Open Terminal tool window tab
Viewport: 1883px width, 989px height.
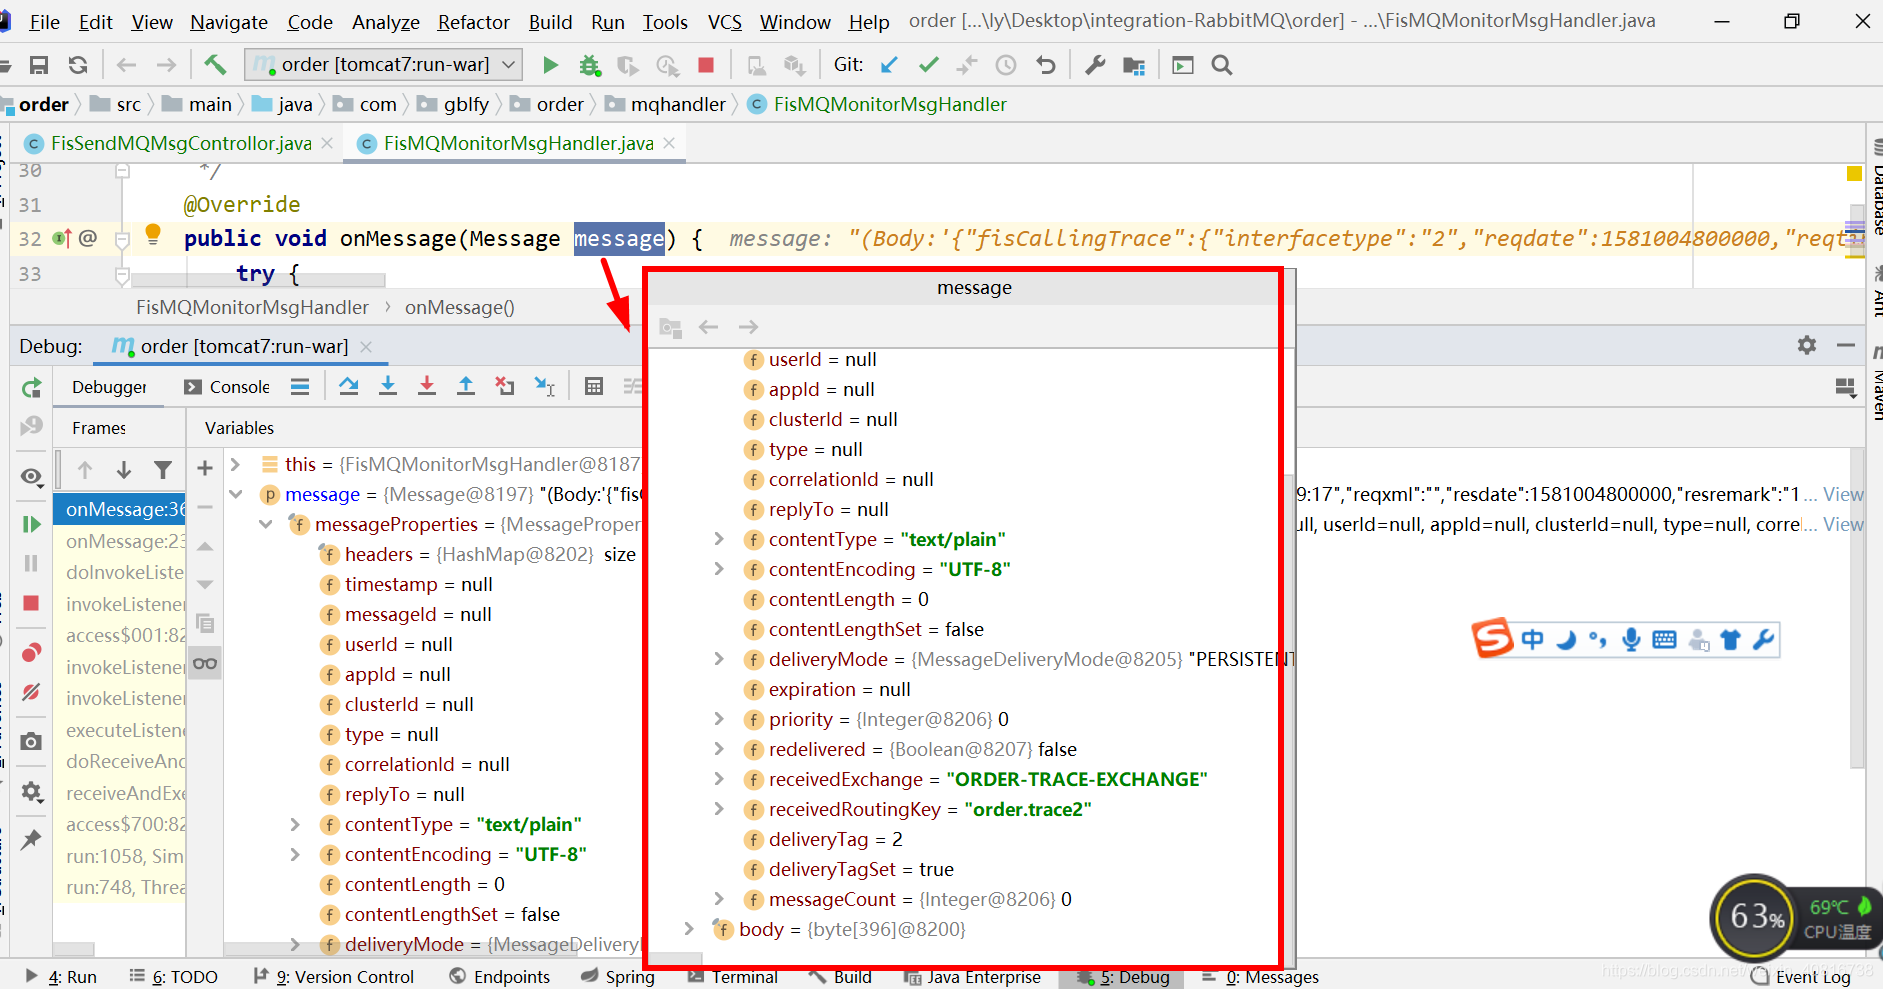click(734, 977)
